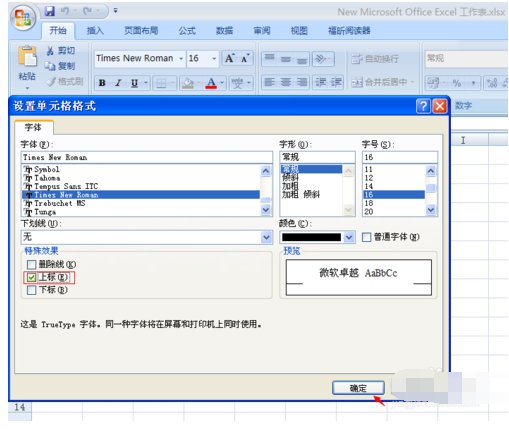Click the Undo icon
Viewport: 509px width, 433px height.
(x=65, y=11)
